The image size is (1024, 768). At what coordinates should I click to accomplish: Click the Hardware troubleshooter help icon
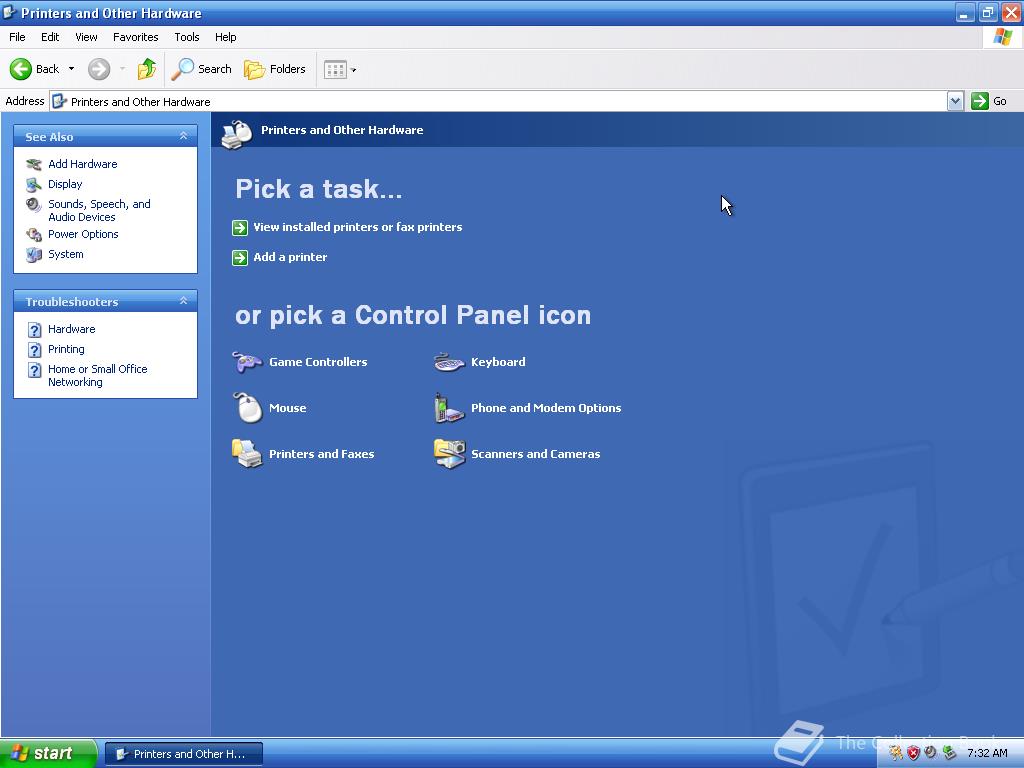(x=35, y=330)
